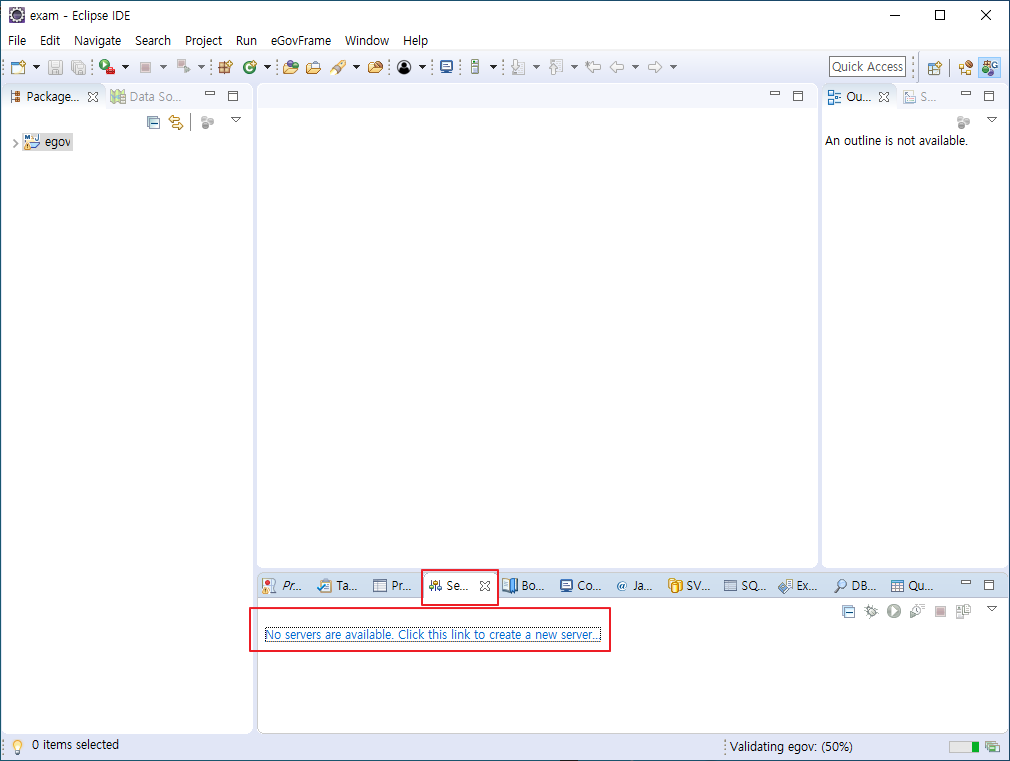Open the New Java Class dropdown arrow
The image size is (1010, 761).
[x=267, y=67]
